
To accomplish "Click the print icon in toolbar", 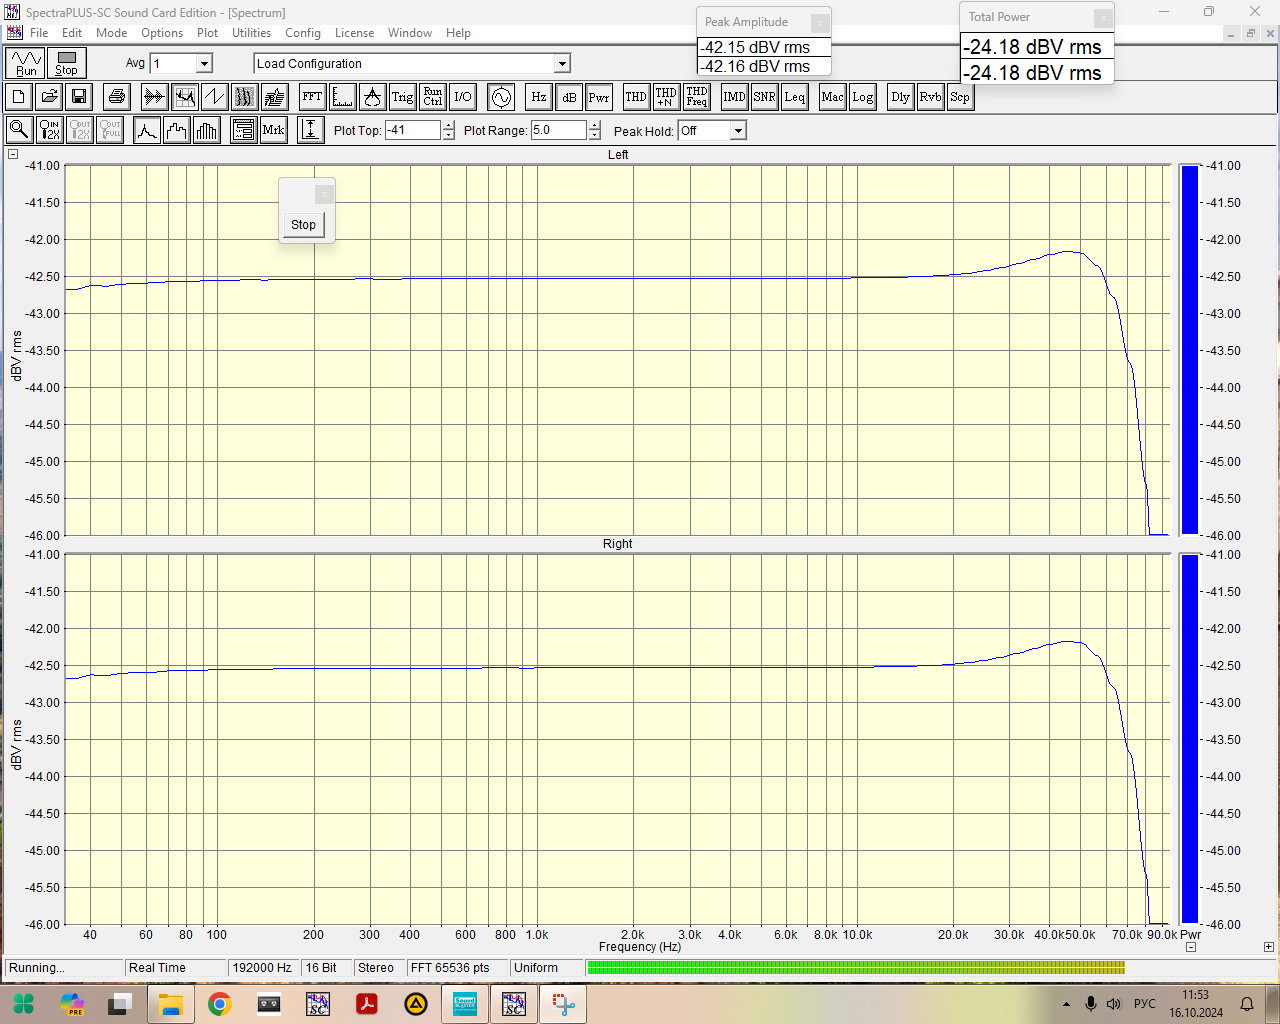I will [117, 97].
